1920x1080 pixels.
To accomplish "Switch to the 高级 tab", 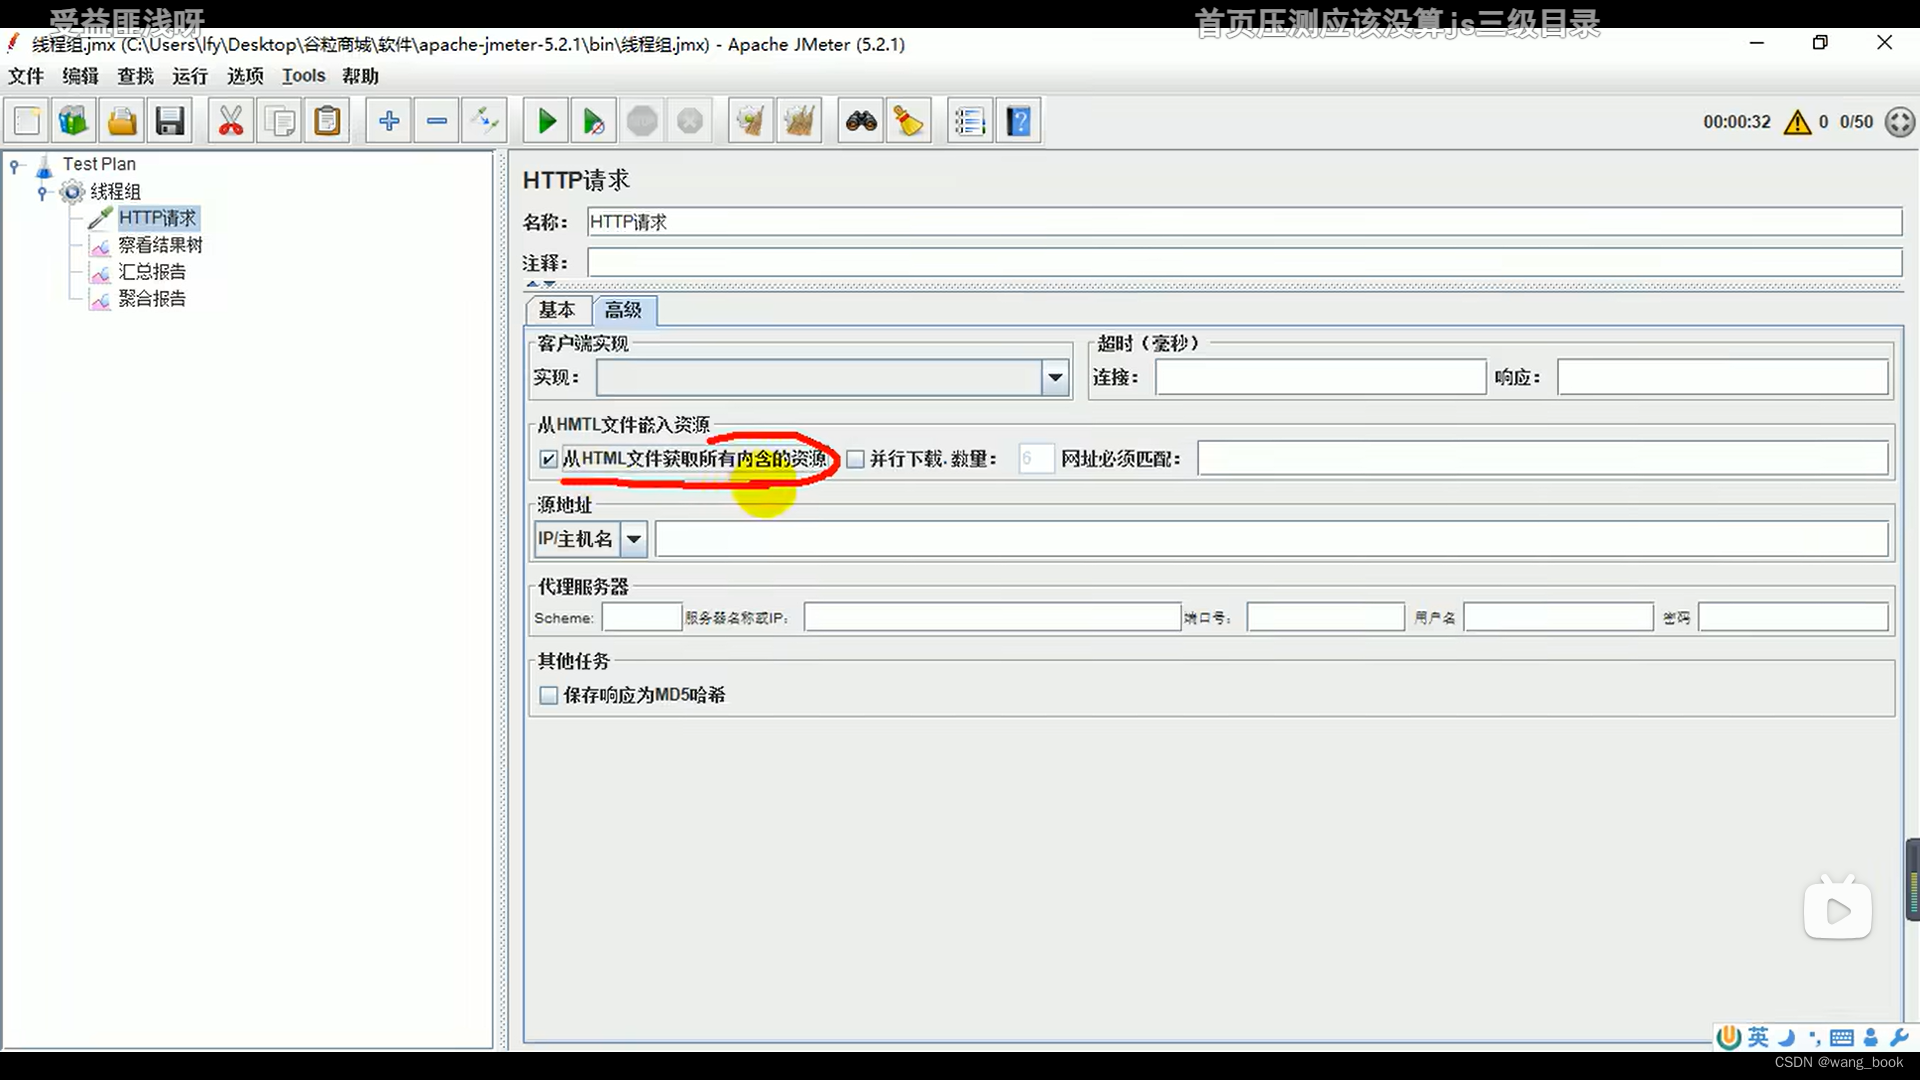I will [x=623, y=310].
